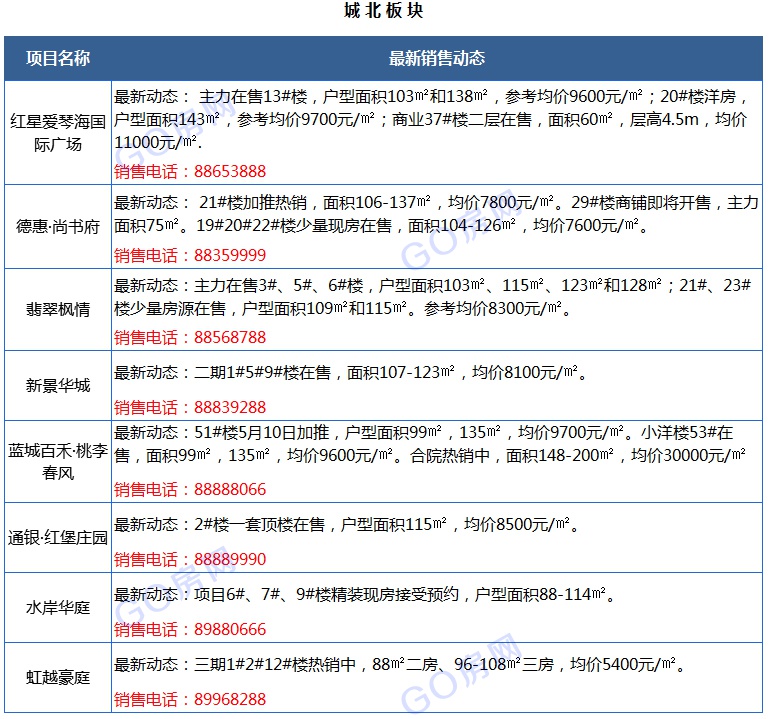
Task: Select project name 红星爱琴海国际广场
Action: (x=58, y=133)
